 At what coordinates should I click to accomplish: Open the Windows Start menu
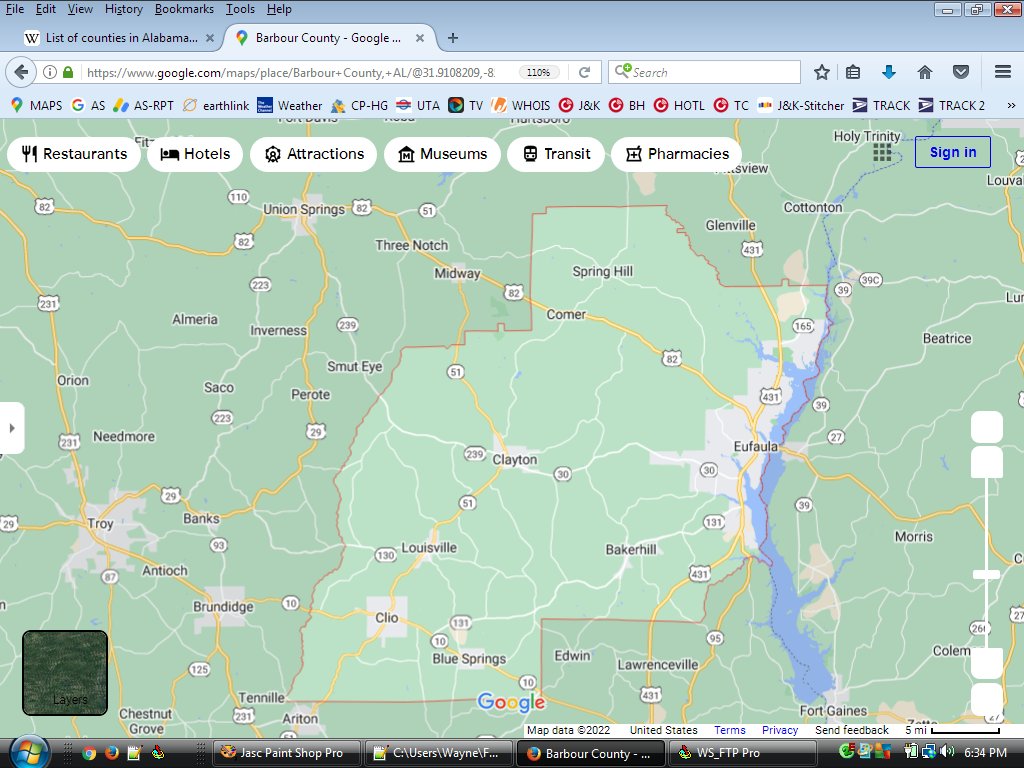tap(27, 753)
